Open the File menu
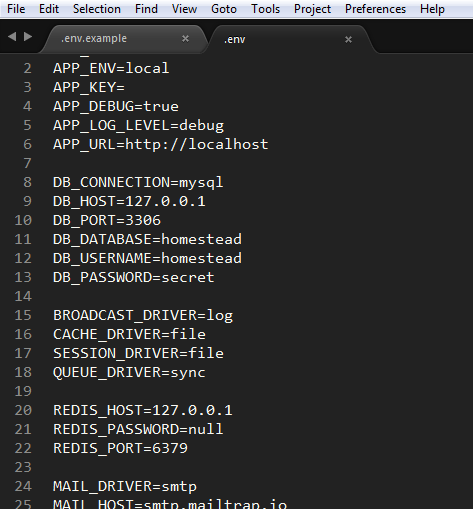This screenshot has height=509, width=473. coord(16,9)
